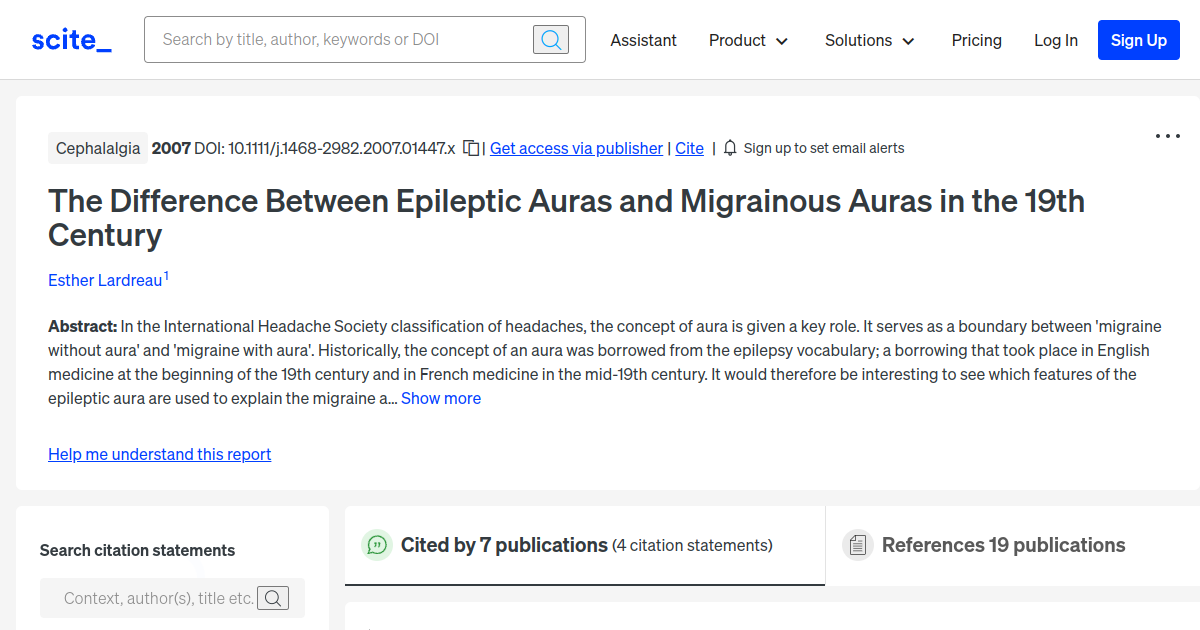Click the Sign Up button
Image resolution: width=1200 pixels, height=630 pixels.
pyautogui.click(x=1138, y=40)
